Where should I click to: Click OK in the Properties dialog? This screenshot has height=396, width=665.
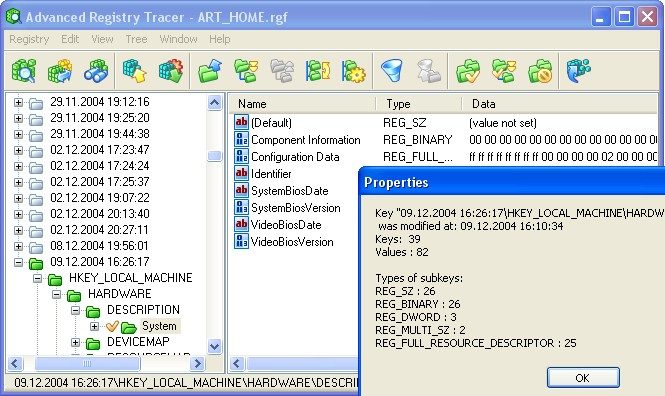coord(583,377)
